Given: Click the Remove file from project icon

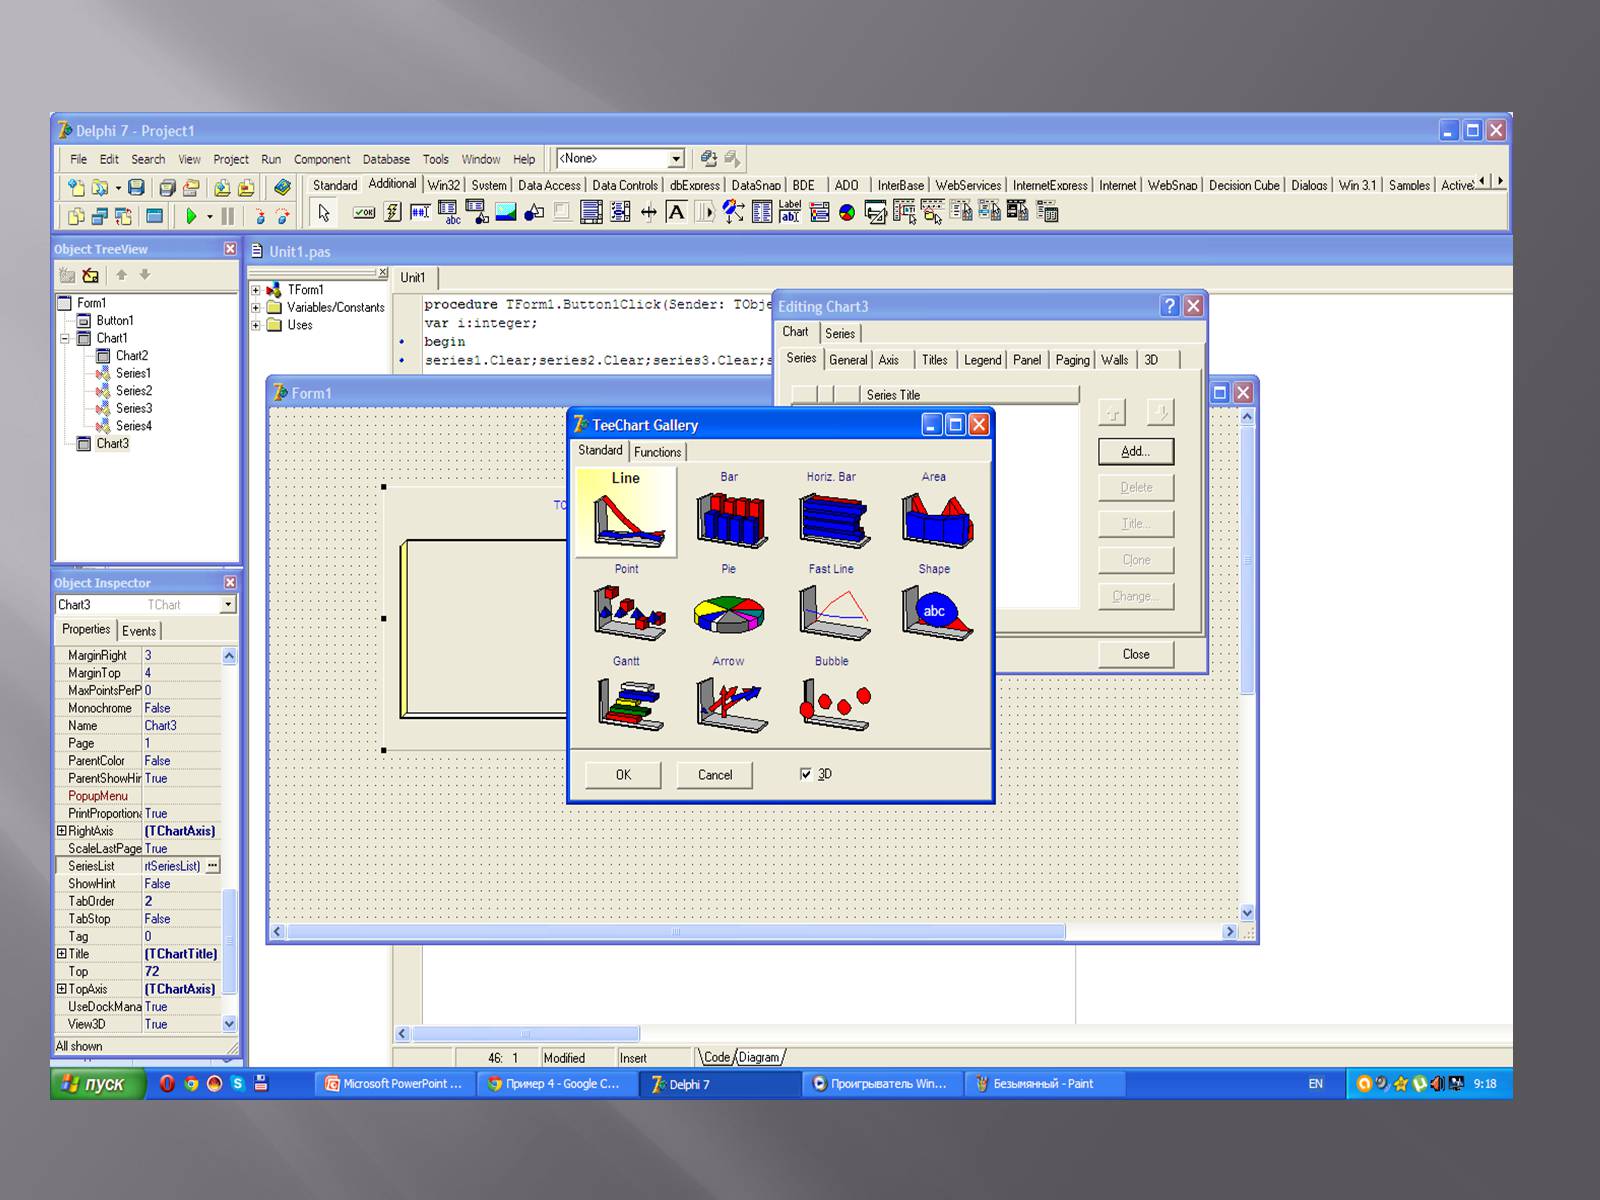Looking at the screenshot, I should click(x=246, y=187).
